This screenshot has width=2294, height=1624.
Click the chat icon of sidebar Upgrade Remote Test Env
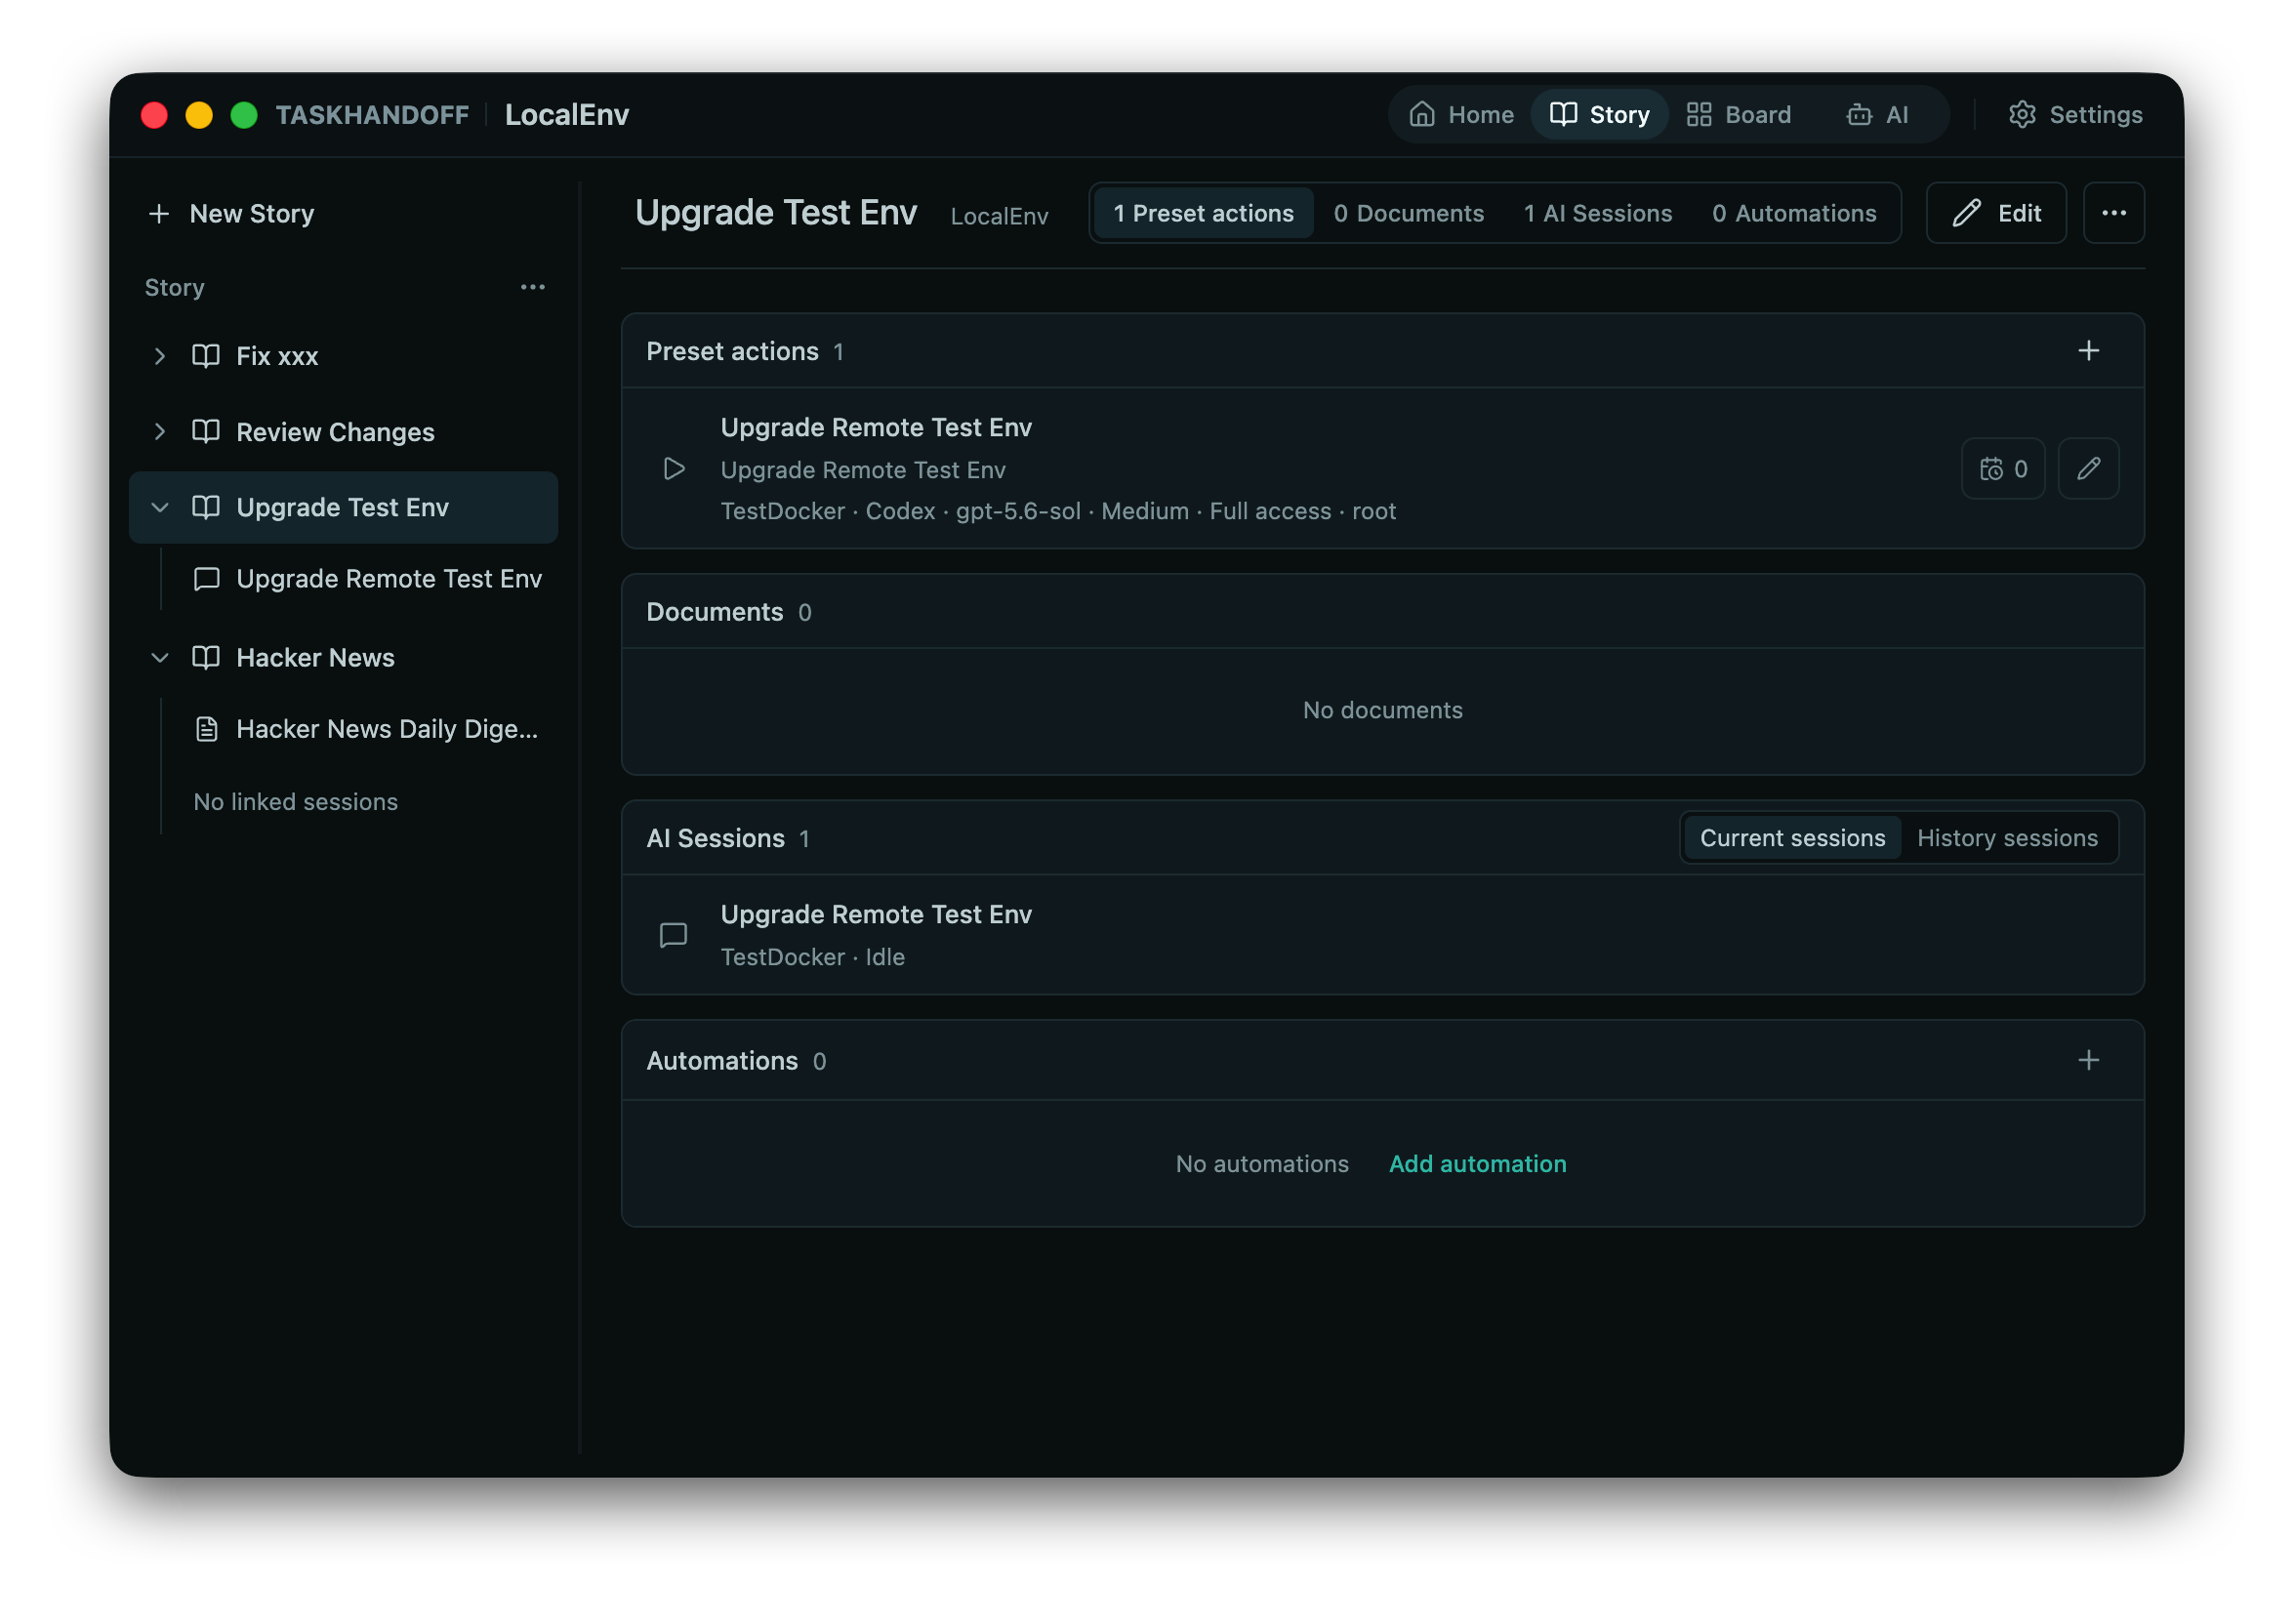[x=206, y=578]
